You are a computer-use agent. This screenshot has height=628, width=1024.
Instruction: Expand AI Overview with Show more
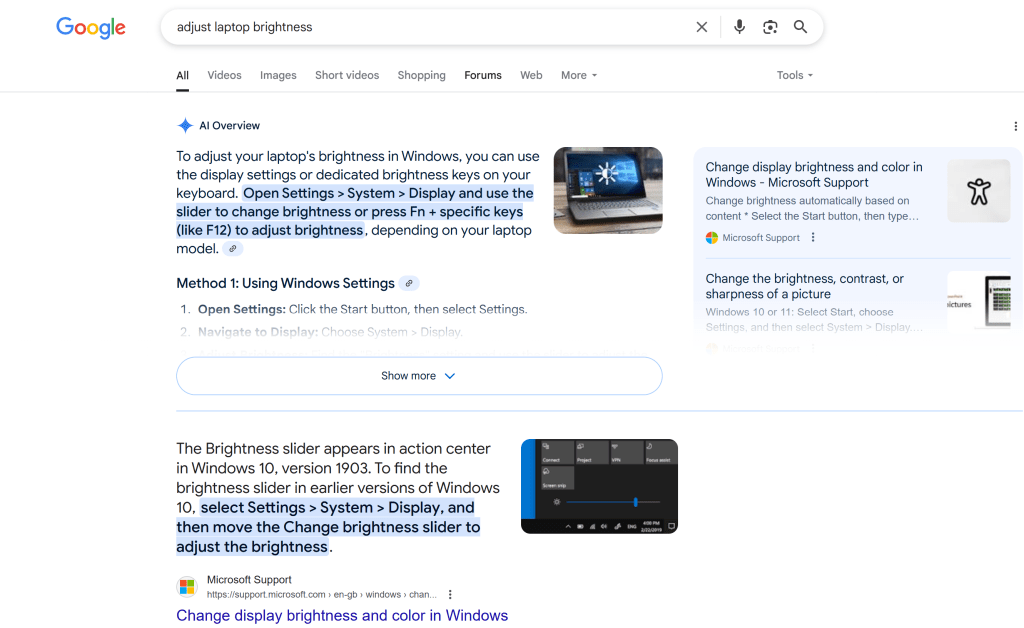point(419,376)
